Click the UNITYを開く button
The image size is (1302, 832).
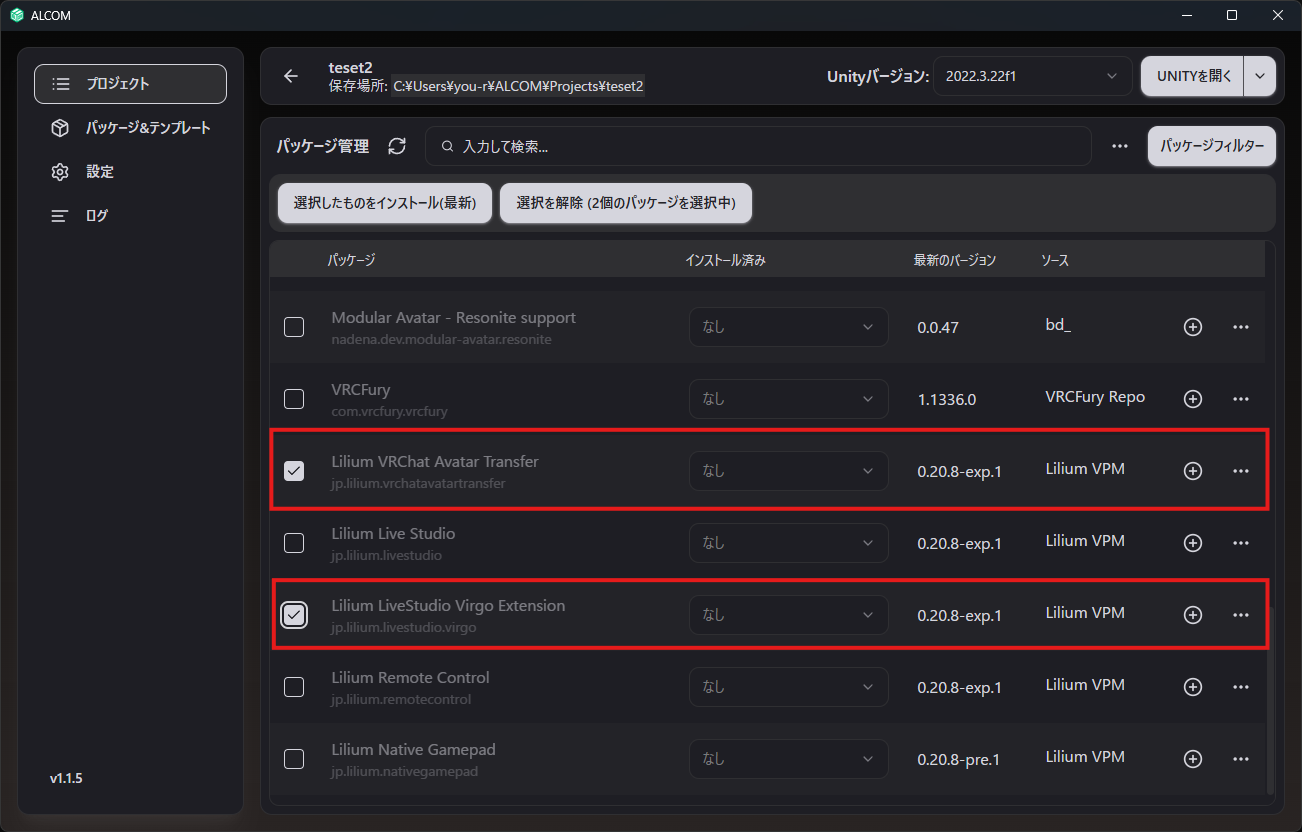[x=1193, y=76]
